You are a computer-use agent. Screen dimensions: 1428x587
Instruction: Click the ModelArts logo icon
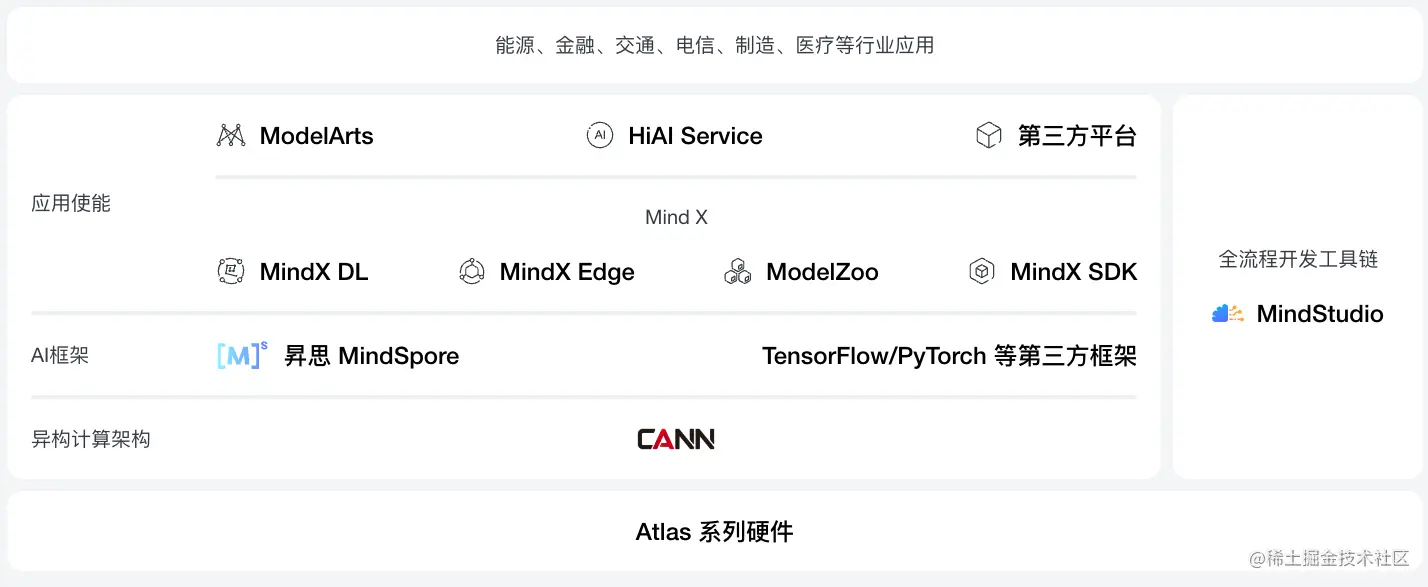pyautogui.click(x=231, y=136)
